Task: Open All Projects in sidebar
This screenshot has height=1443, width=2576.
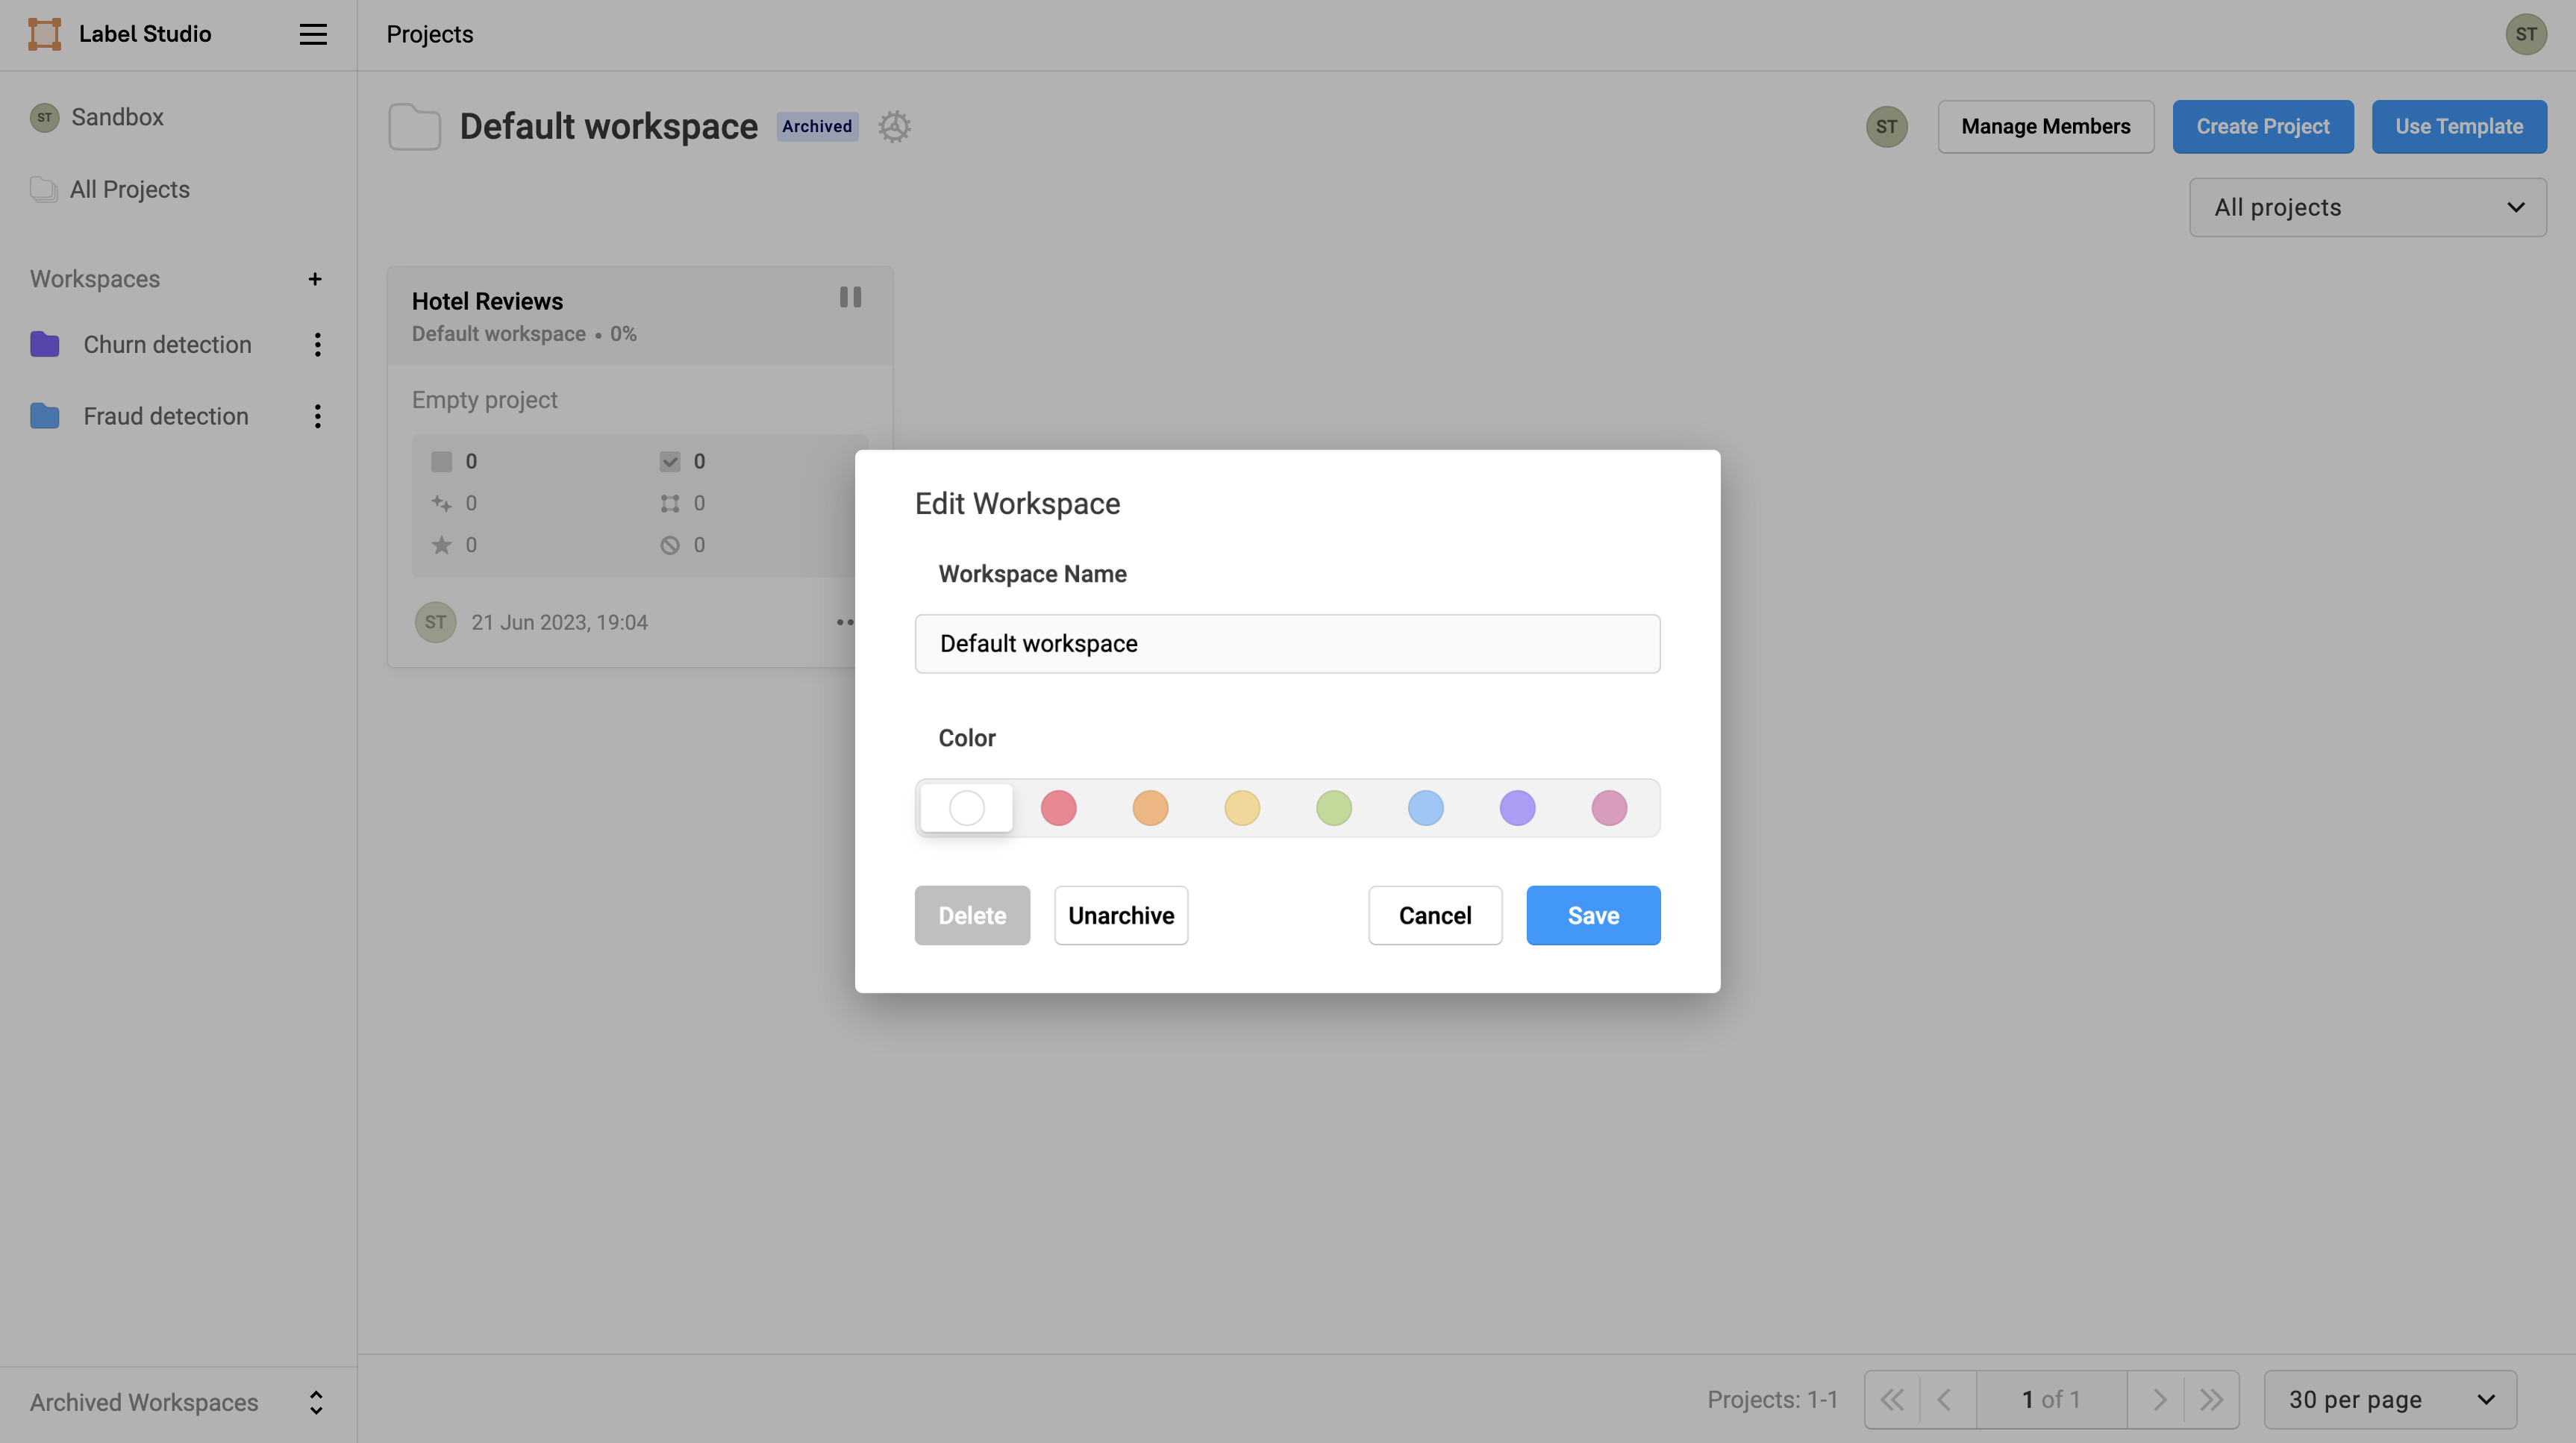Action: click(x=129, y=190)
